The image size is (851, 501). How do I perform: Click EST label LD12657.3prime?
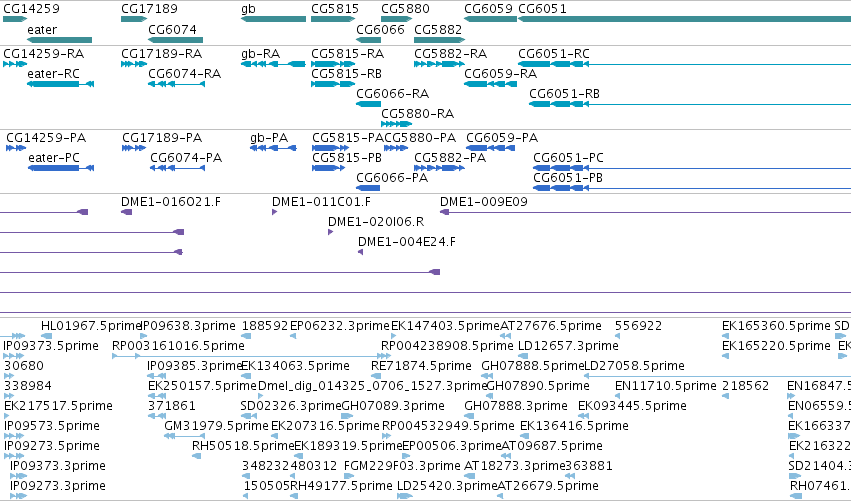coord(568,346)
